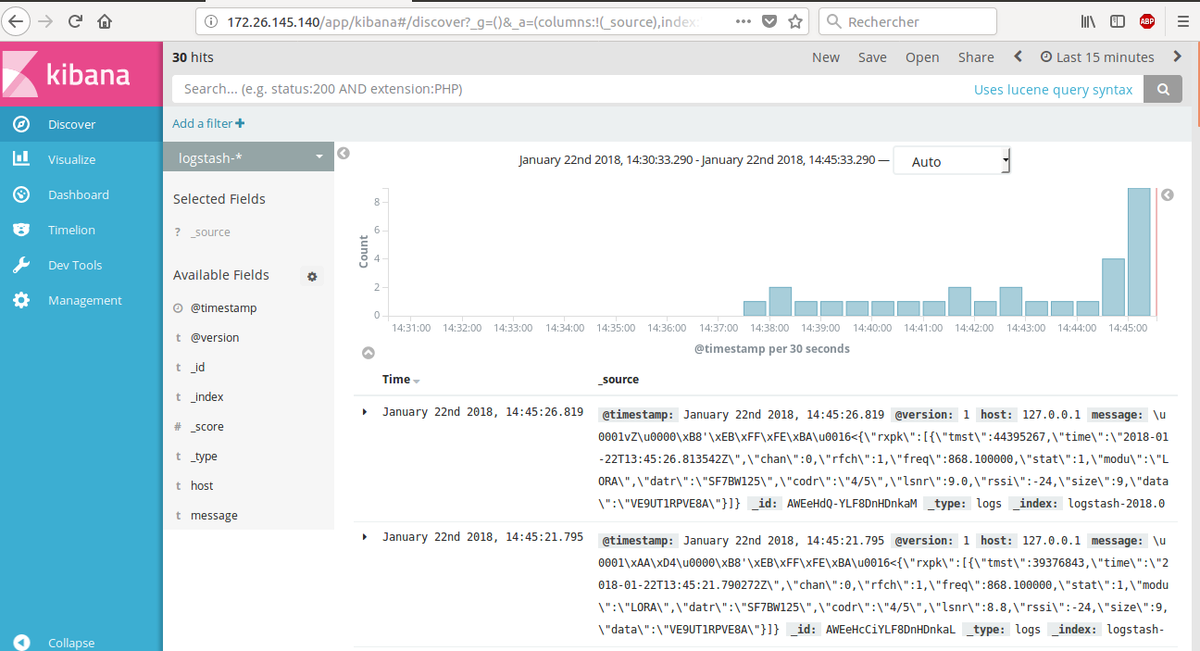Screen dimensions: 1200x651
Task: Click the Add a filter link
Action: pyautogui.click(x=208, y=123)
